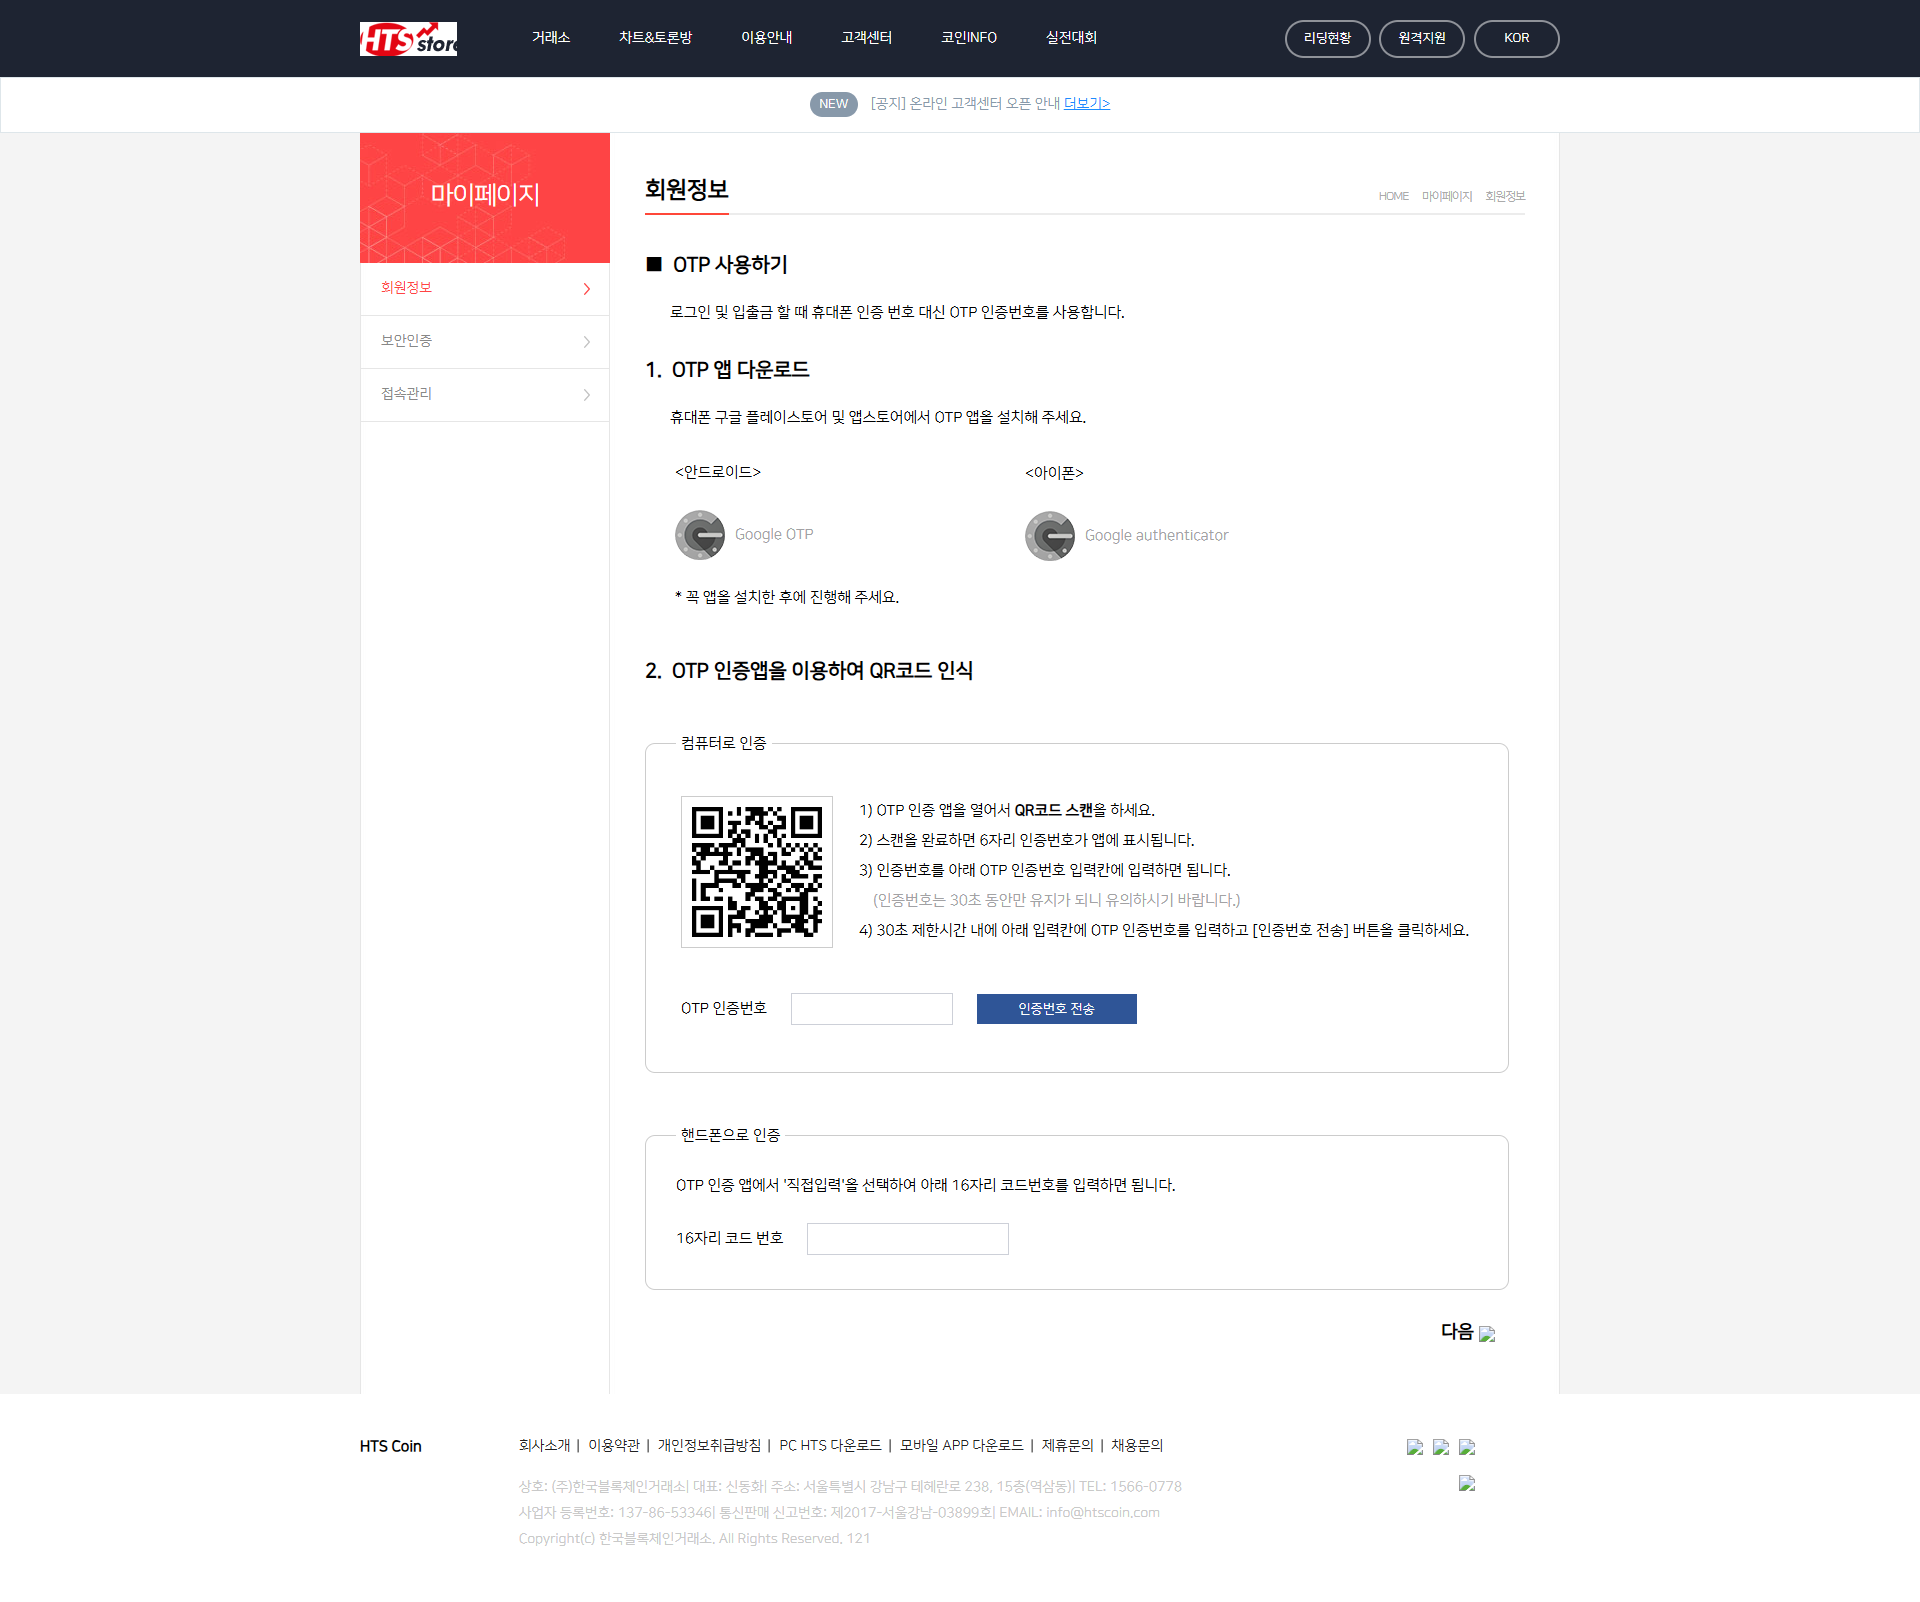Viewport: 1920px width, 1602px height.
Task: Open the 개인정보취급방침 footer link
Action: [x=710, y=1446]
